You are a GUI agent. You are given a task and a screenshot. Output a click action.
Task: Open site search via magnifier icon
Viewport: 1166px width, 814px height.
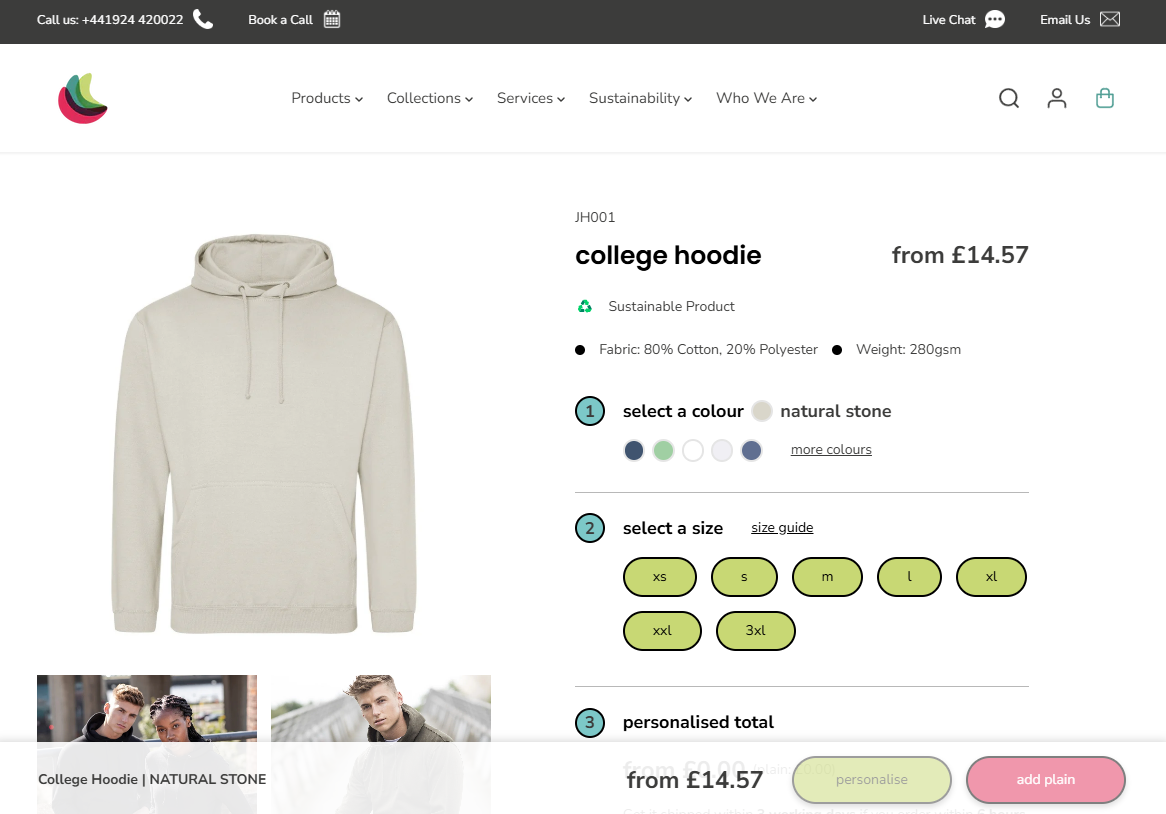point(1009,98)
